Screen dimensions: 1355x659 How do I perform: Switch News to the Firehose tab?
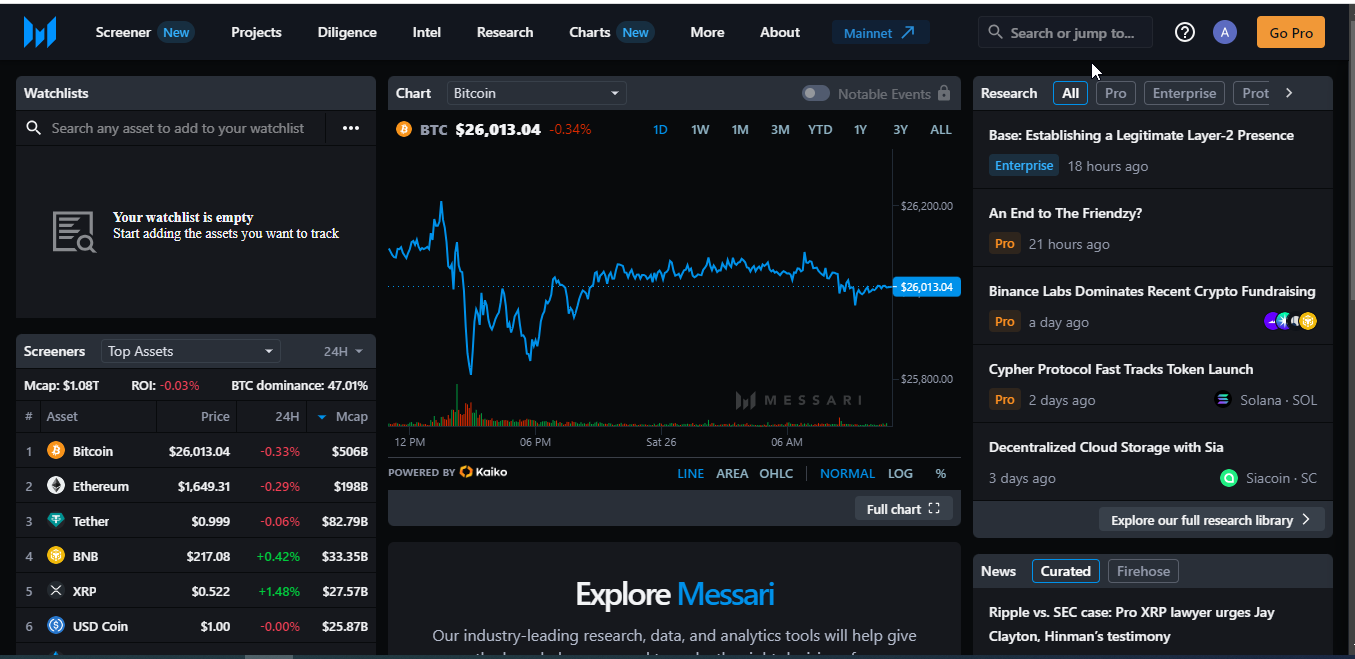(1143, 571)
